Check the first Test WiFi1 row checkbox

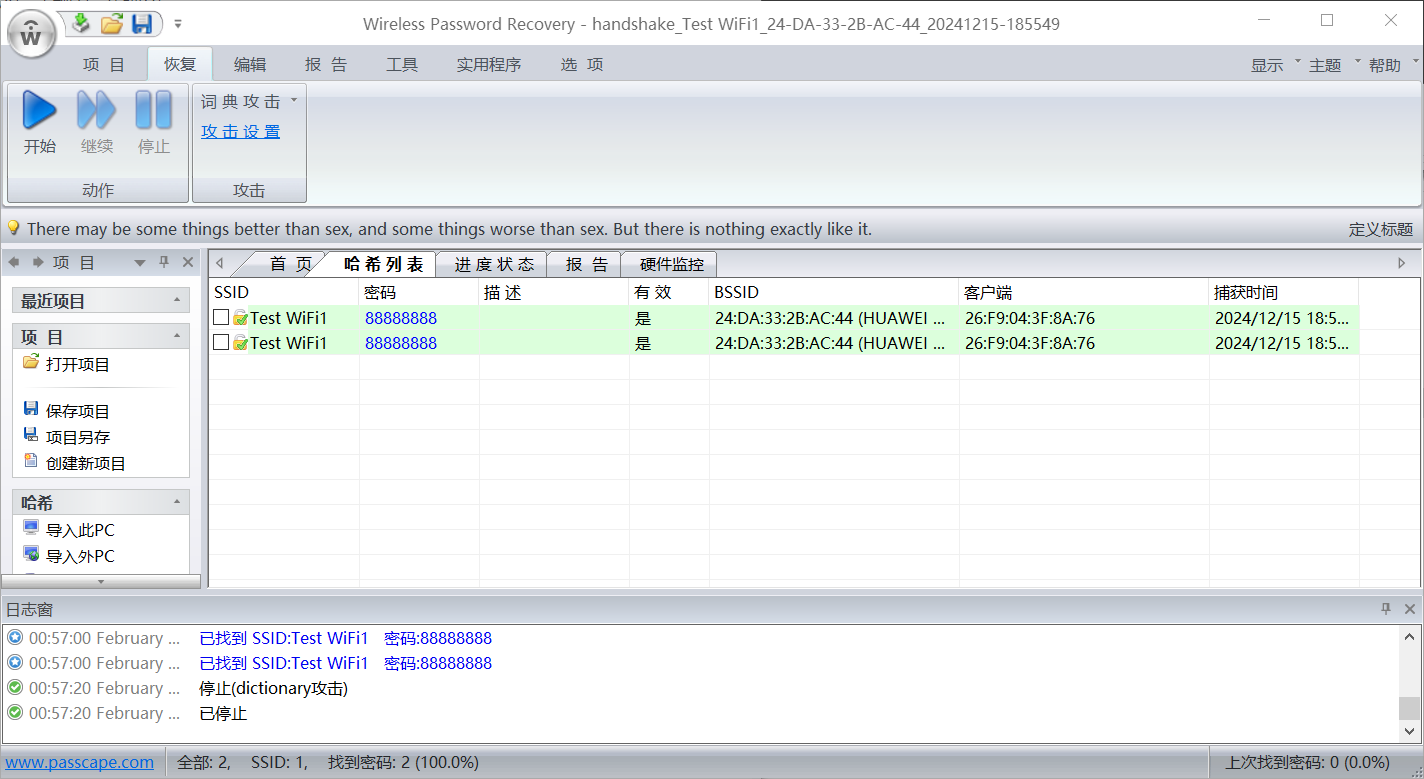[219, 317]
